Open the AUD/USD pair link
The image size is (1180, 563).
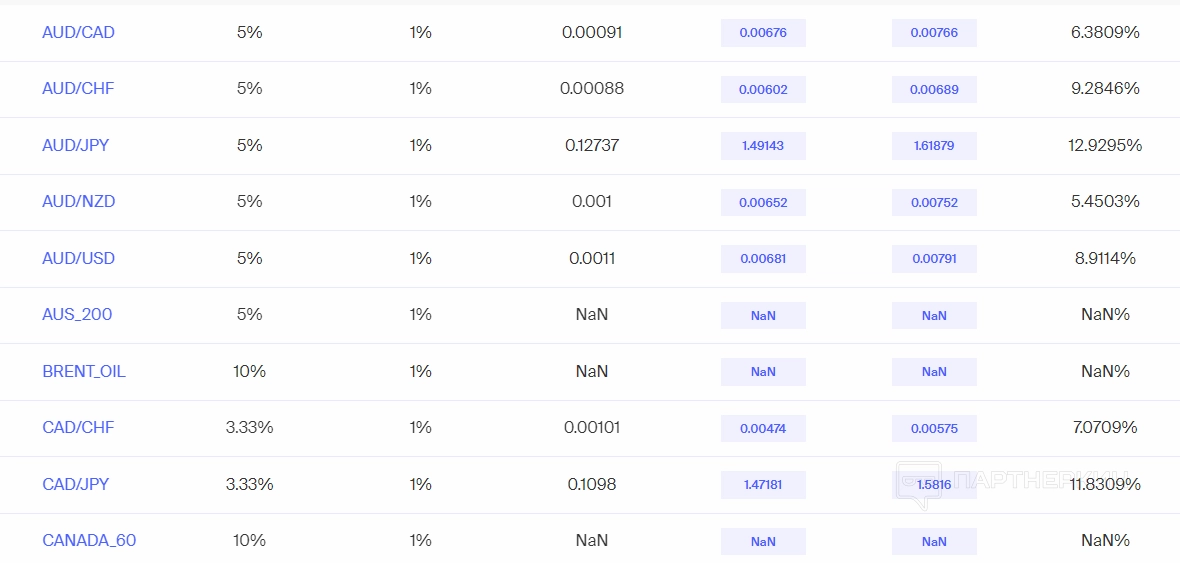78,258
